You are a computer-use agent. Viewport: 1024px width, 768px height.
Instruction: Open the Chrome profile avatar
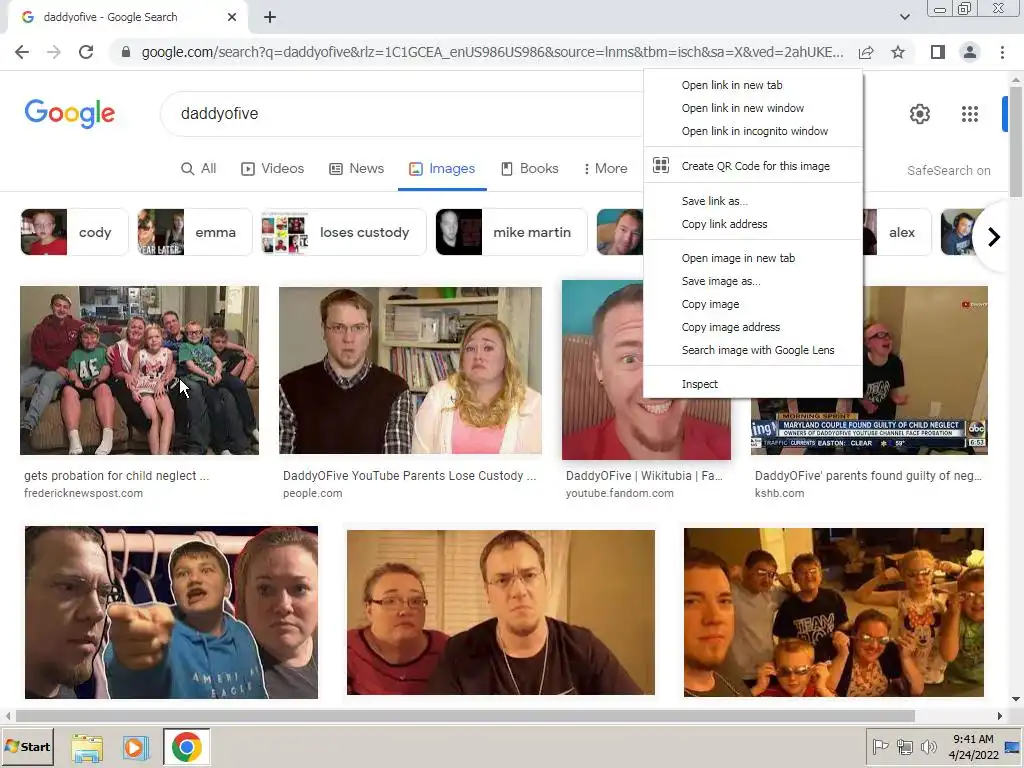click(970, 52)
